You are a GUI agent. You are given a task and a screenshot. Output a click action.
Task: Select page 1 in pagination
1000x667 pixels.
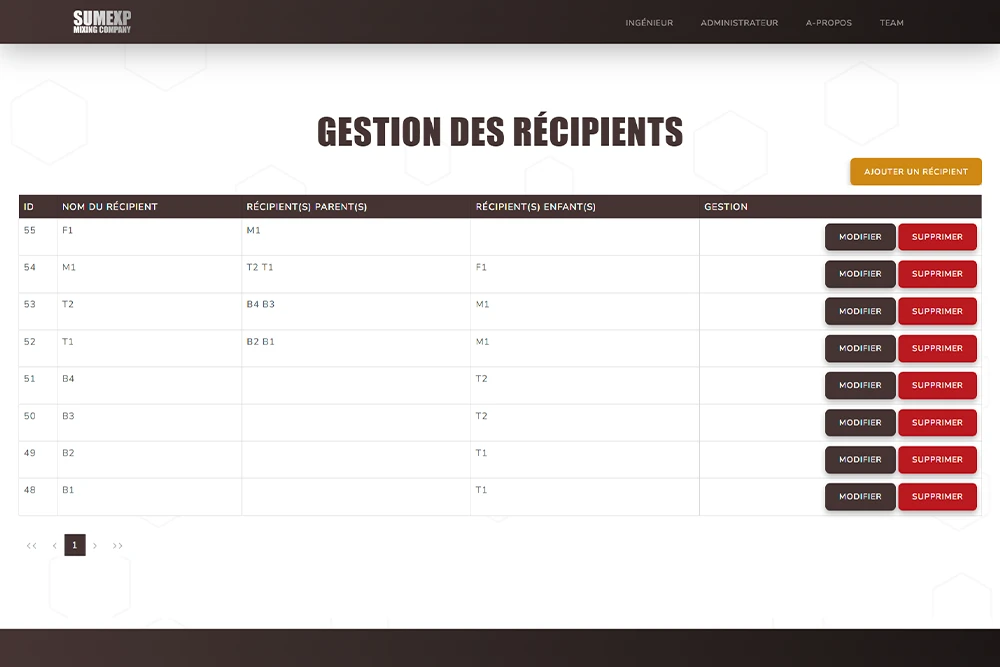pyautogui.click(x=75, y=546)
